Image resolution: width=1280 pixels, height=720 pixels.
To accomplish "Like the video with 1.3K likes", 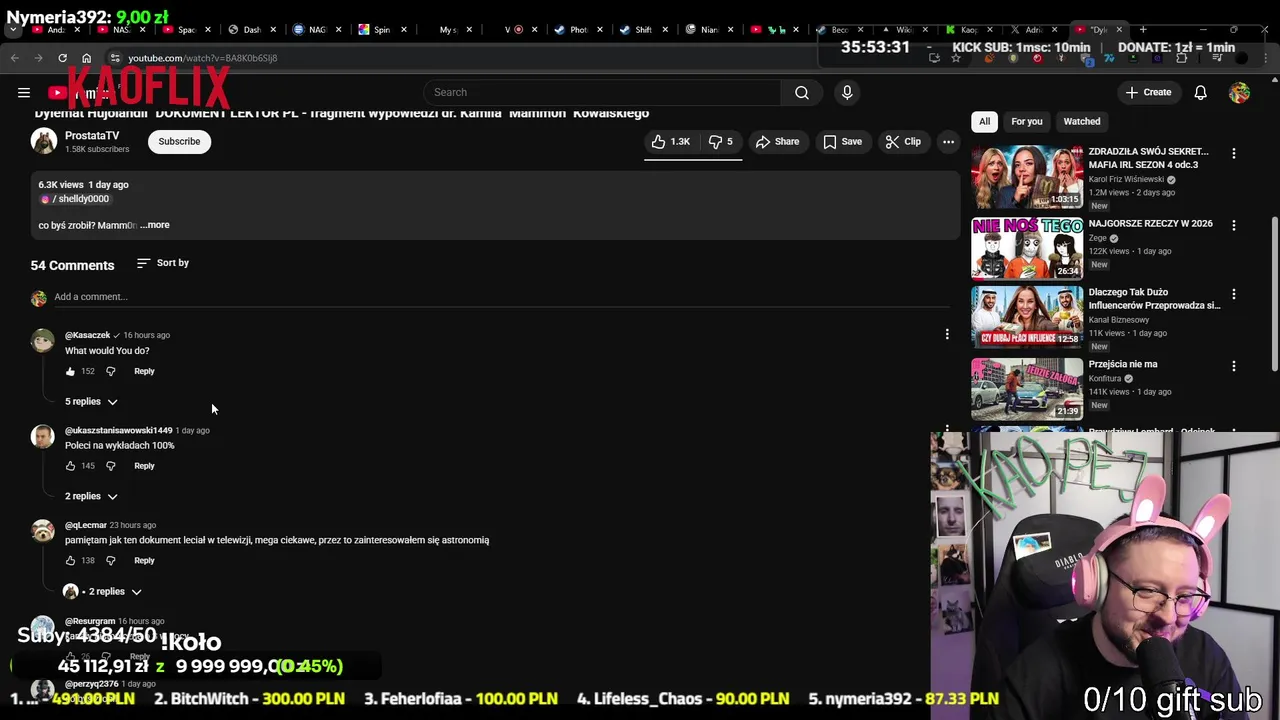I will tap(671, 142).
